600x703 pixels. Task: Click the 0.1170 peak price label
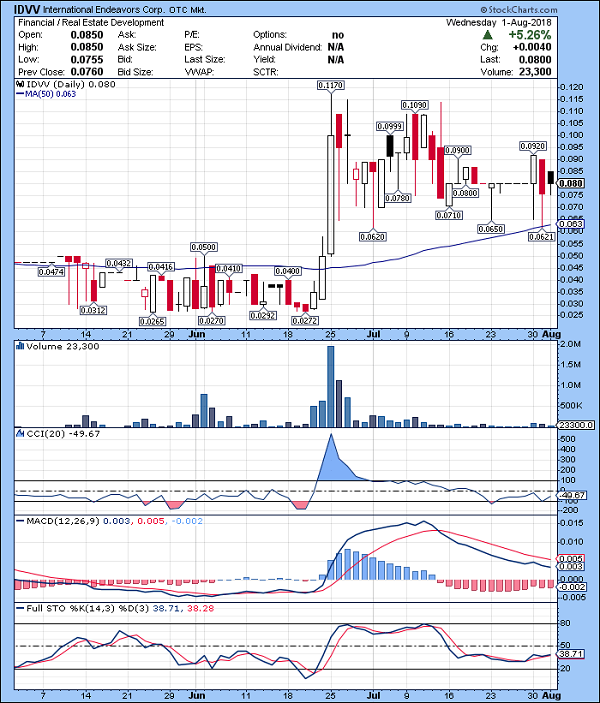point(330,85)
